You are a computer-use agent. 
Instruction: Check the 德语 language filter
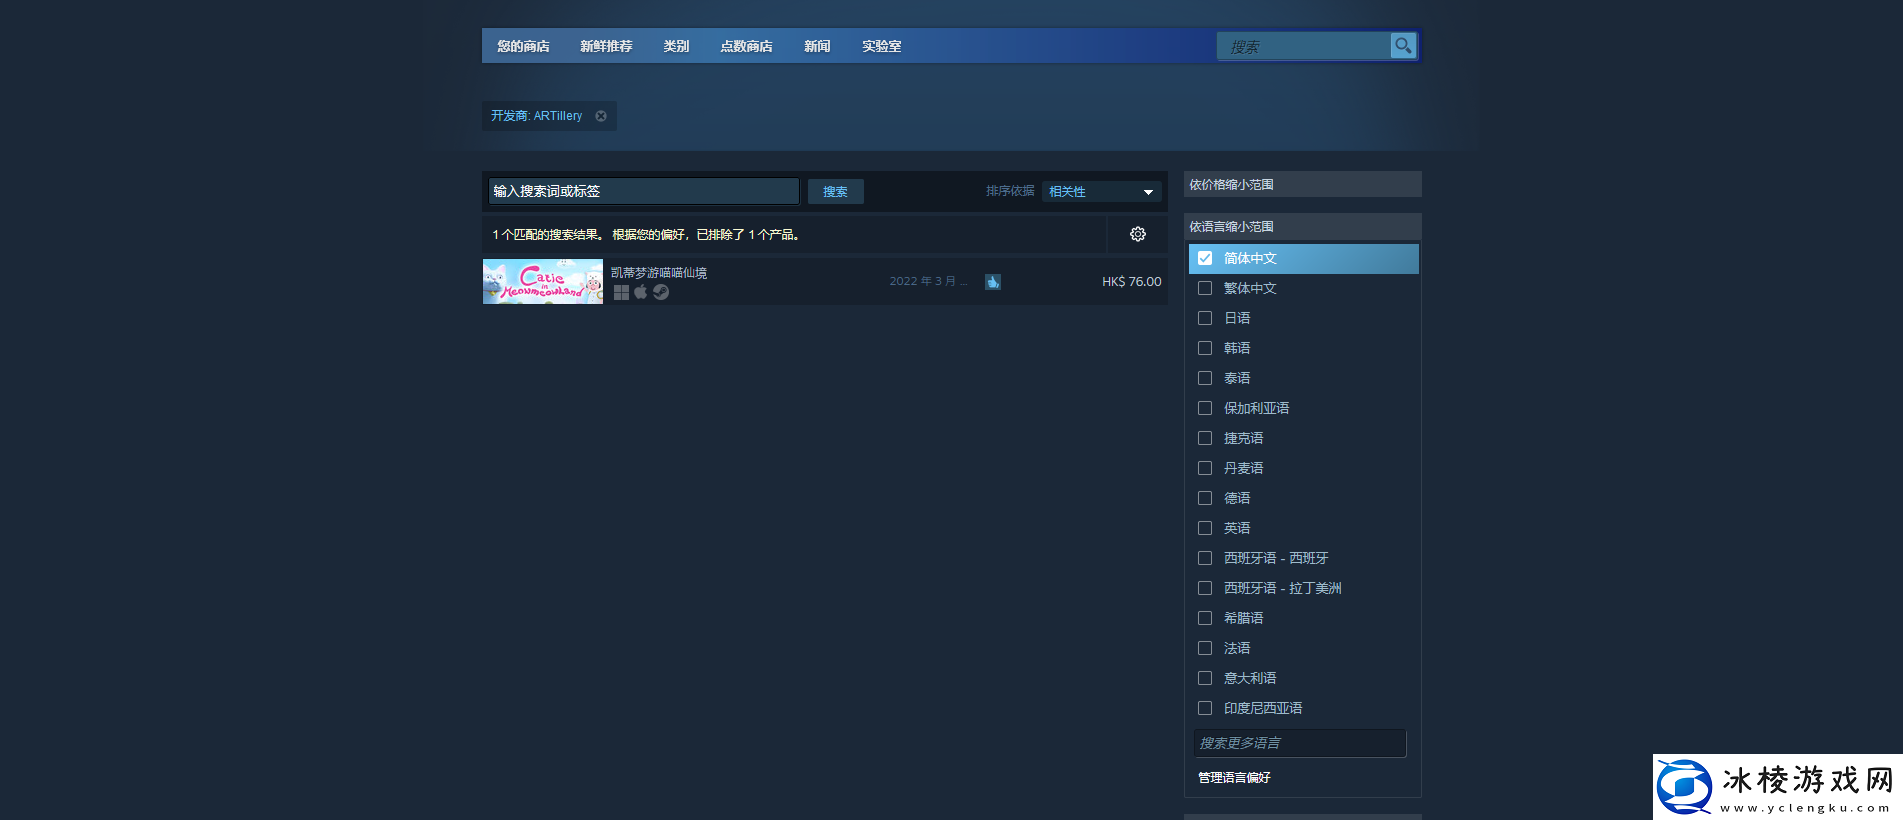pyautogui.click(x=1205, y=498)
